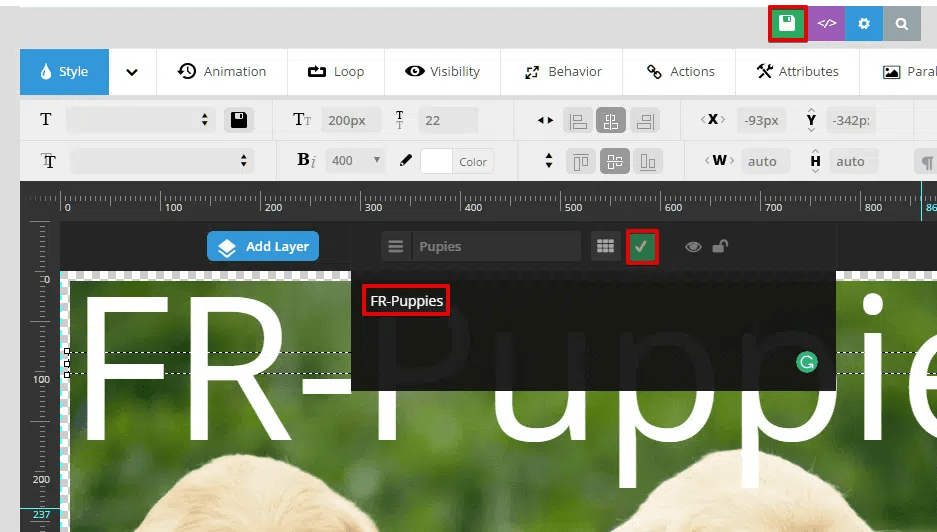Click the line height T icon
The width and height of the screenshot is (937, 532).
(399, 120)
